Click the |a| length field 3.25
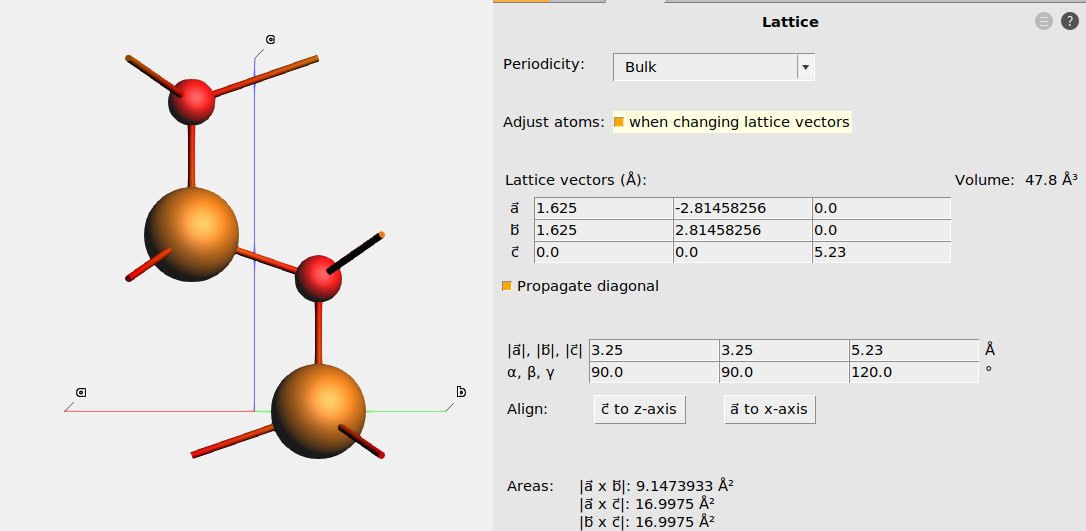1086x531 pixels. pos(653,350)
